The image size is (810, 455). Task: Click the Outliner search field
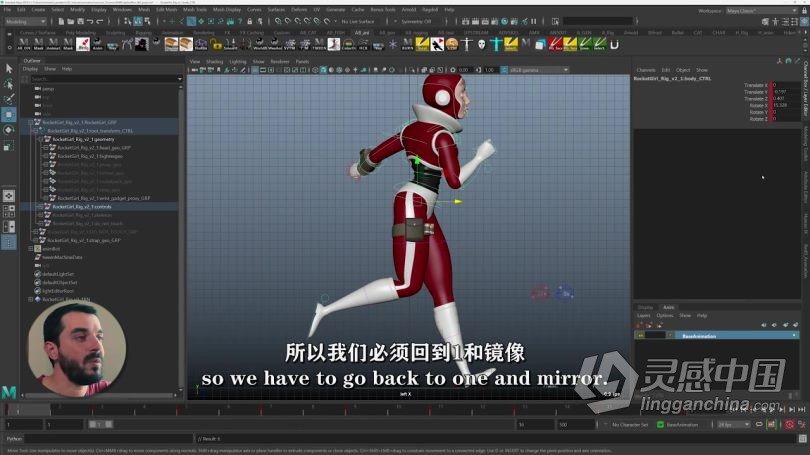pyautogui.click(x=103, y=79)
